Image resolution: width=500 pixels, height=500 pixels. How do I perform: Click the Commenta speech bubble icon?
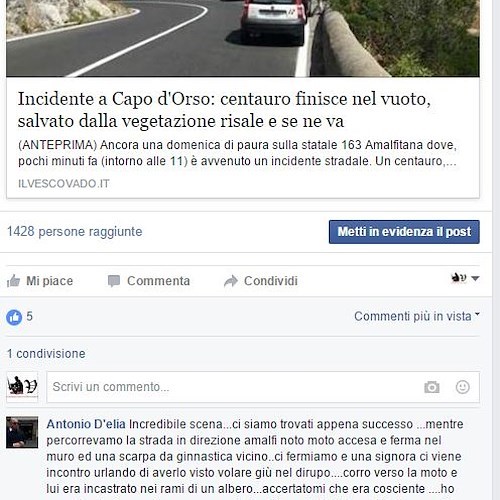[114, 281]
